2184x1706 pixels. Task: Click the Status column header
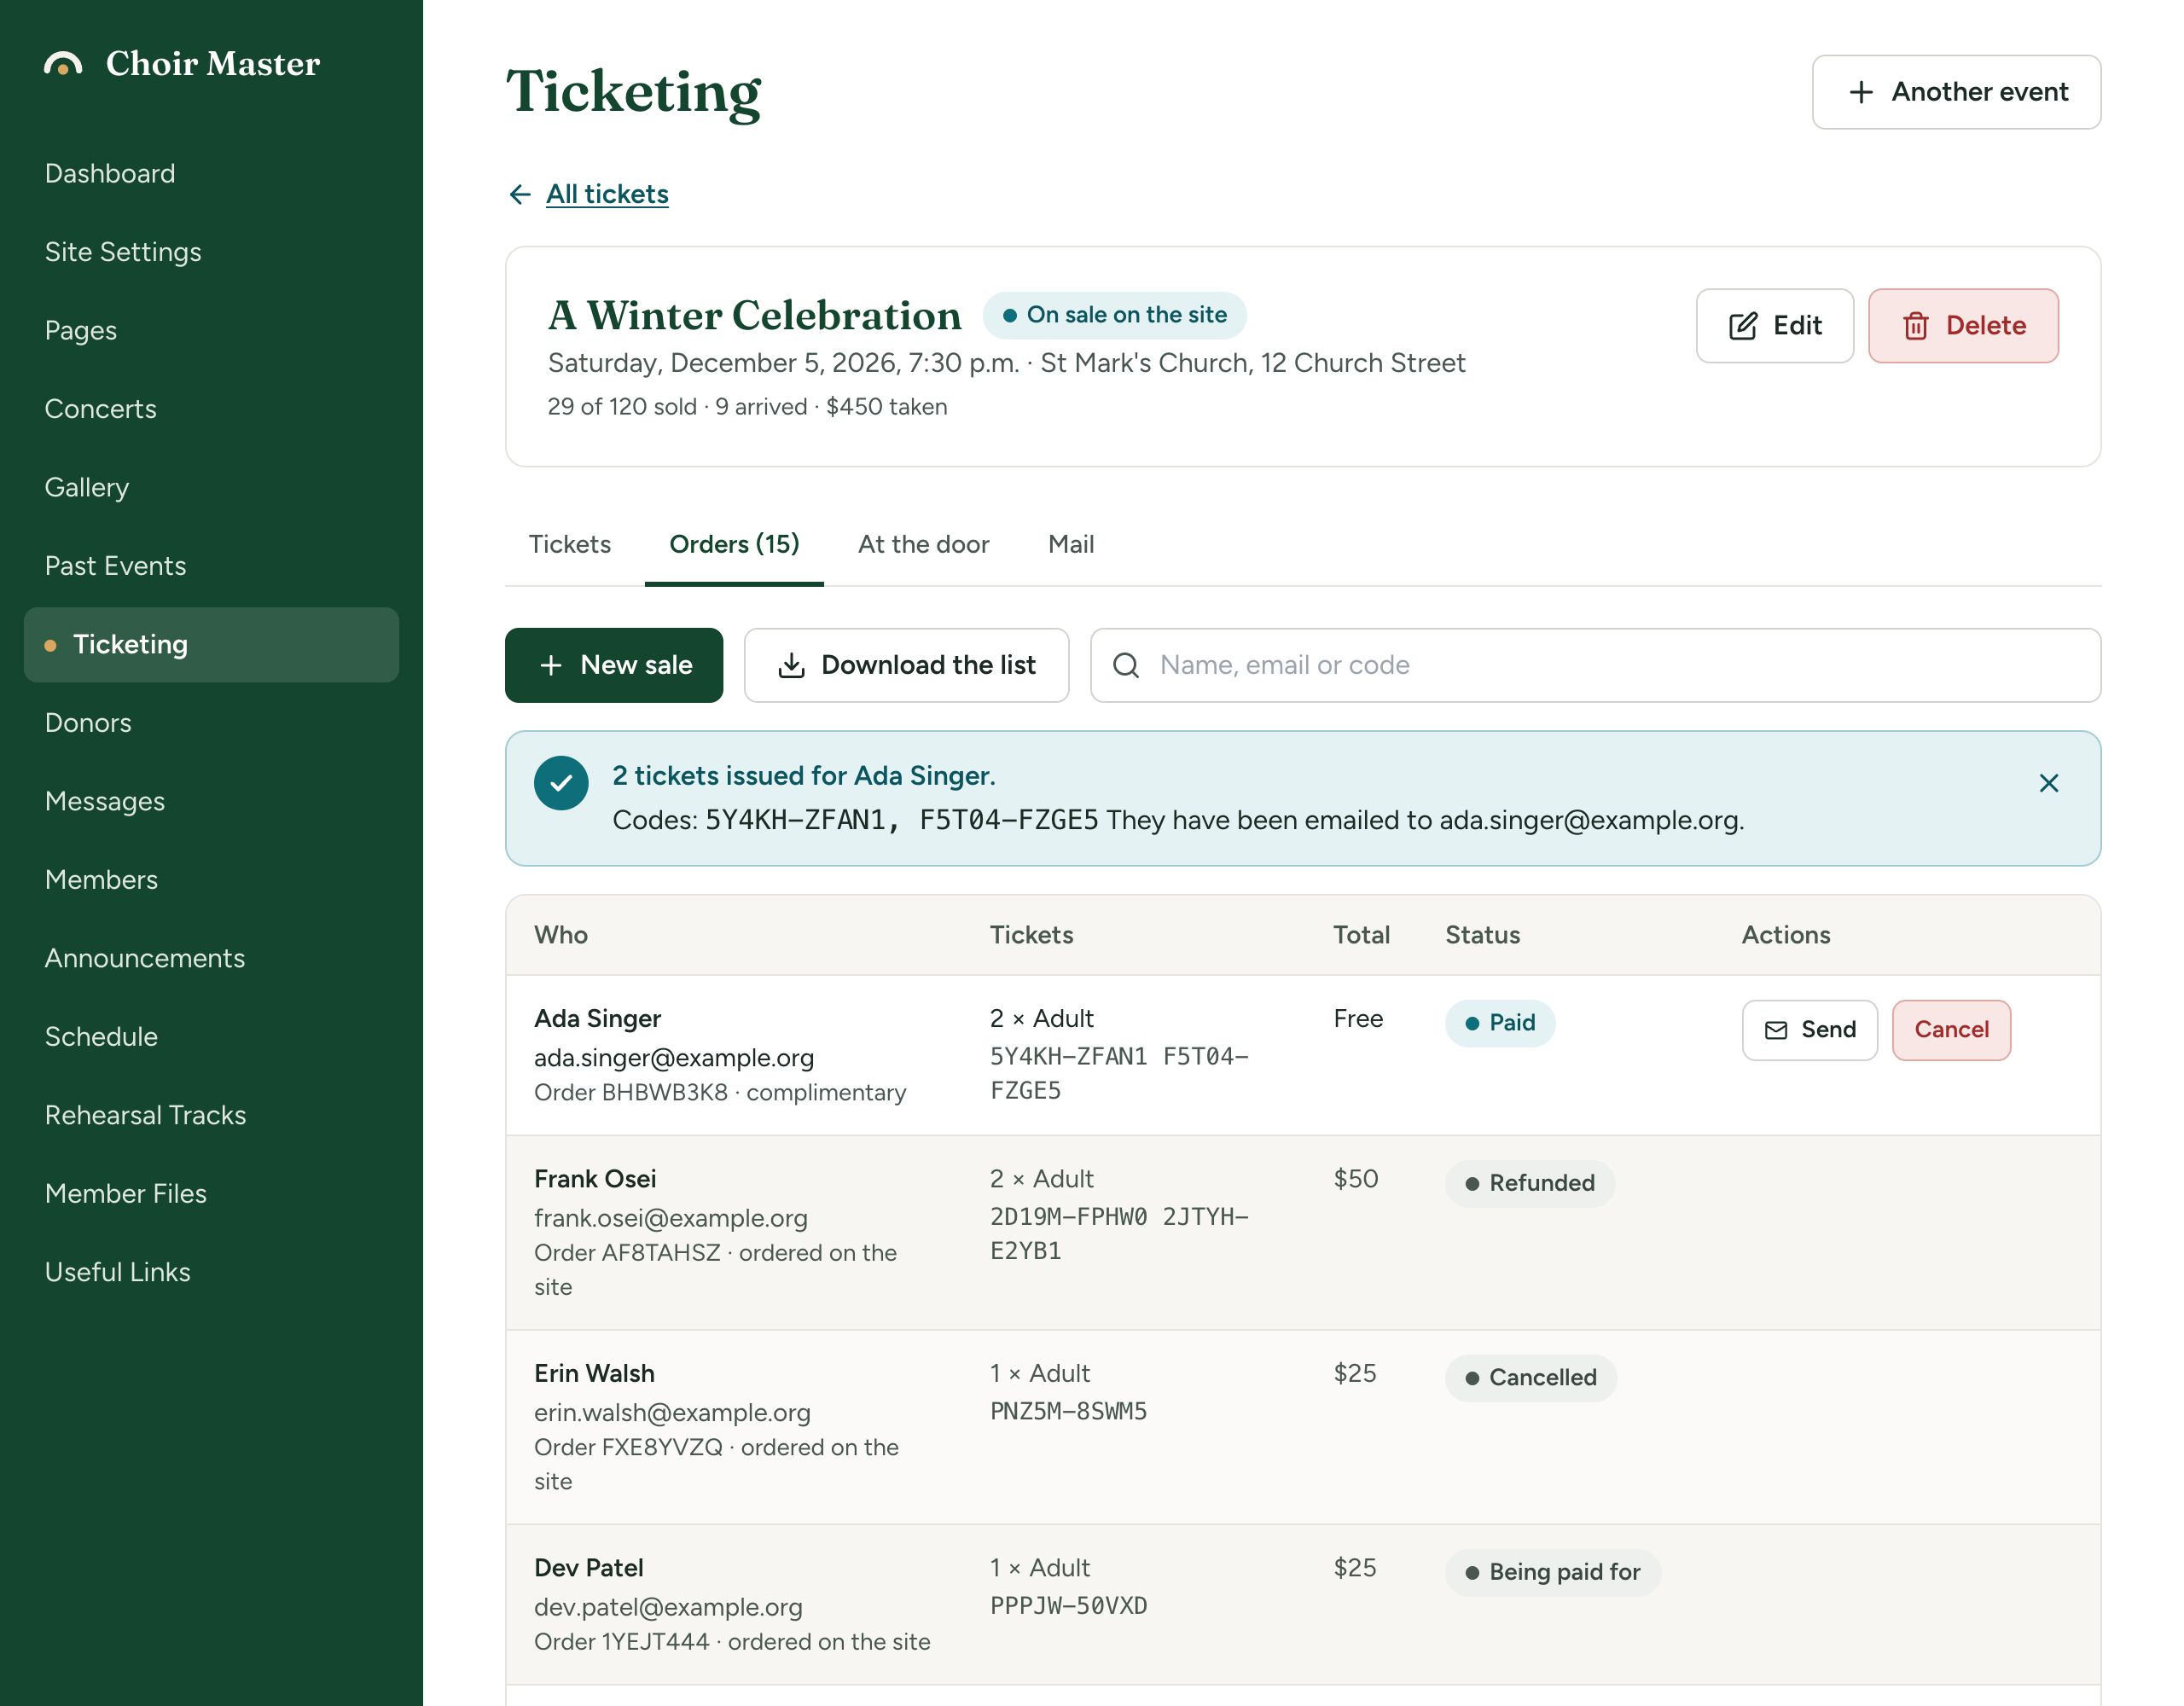tap(1482, 935)
